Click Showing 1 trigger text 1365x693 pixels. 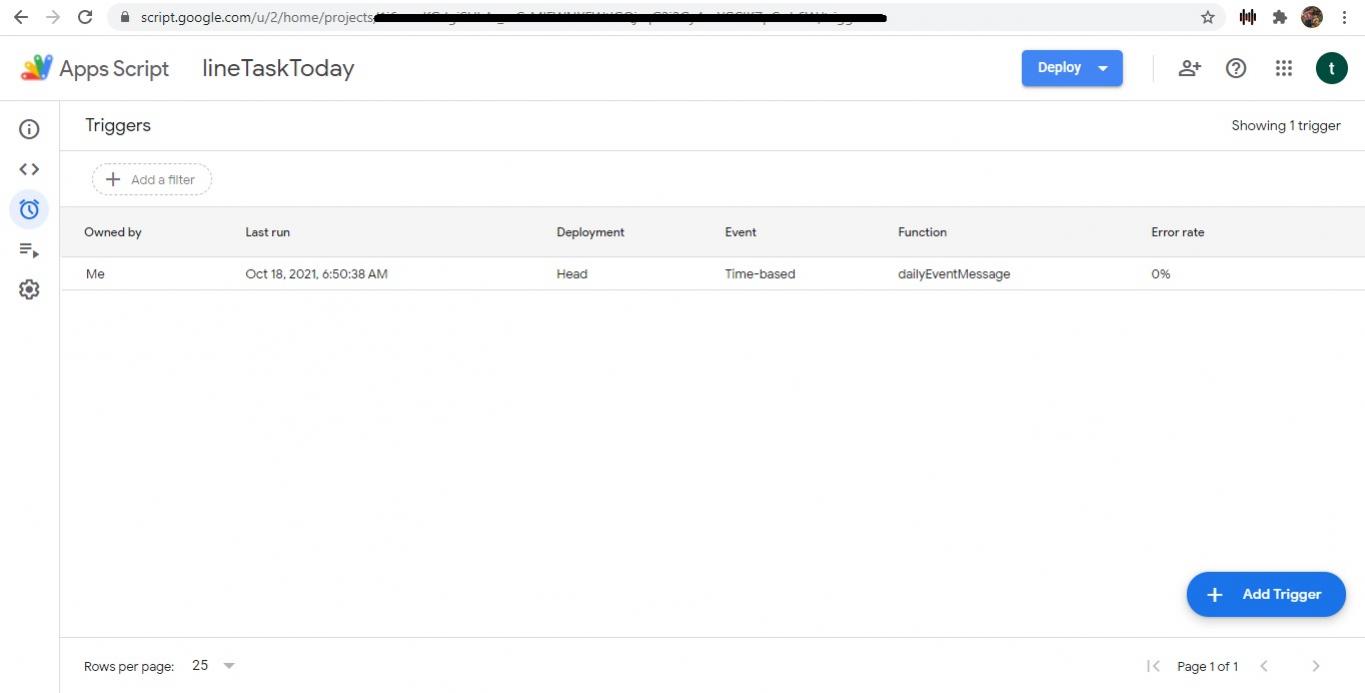[x=1286, y=126]
